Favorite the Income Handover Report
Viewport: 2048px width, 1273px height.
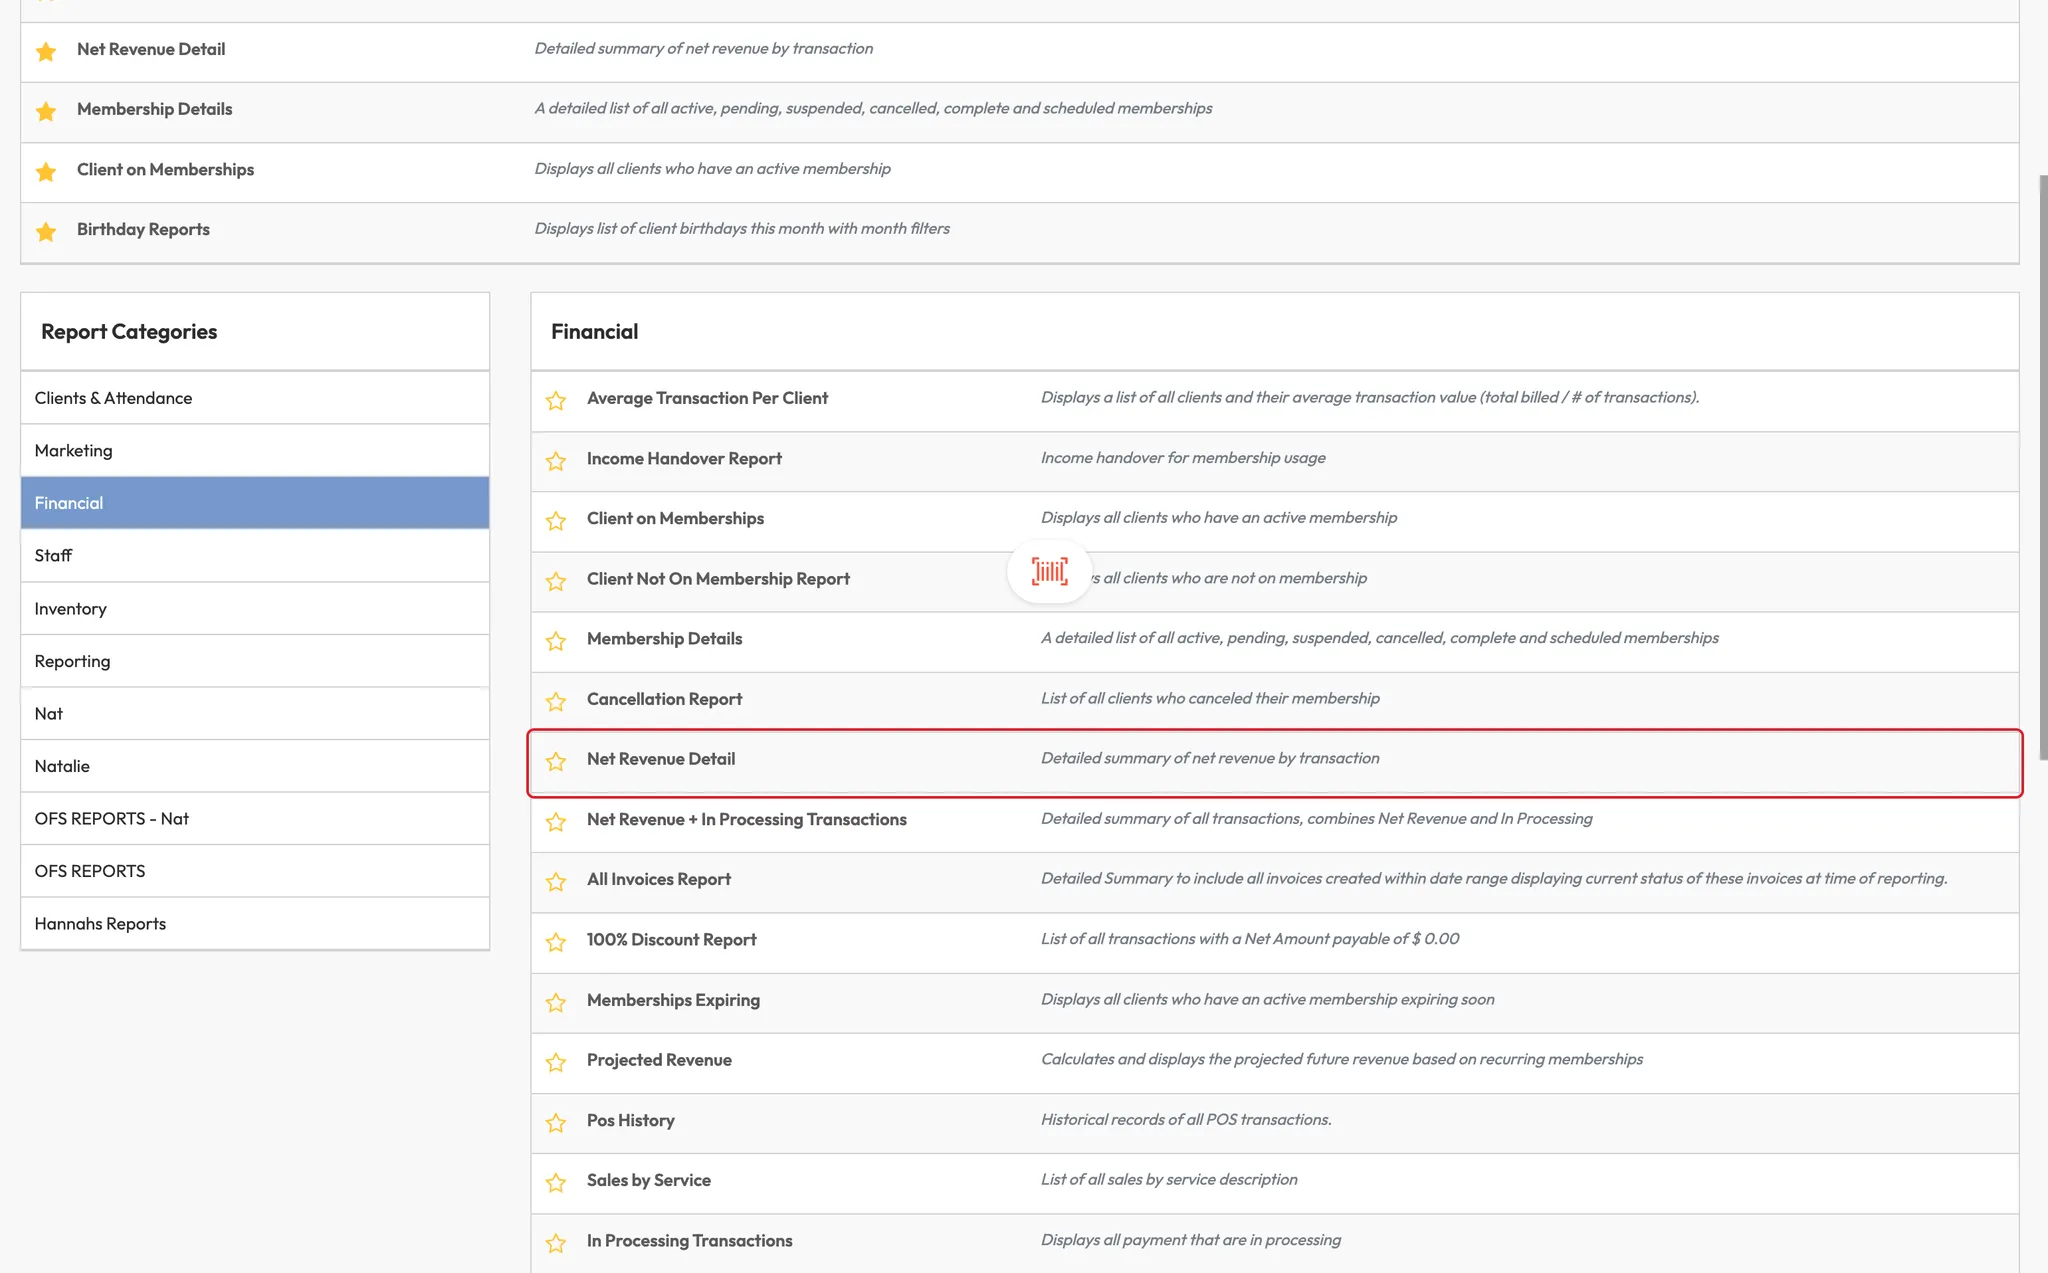click(x=556, y=460)
